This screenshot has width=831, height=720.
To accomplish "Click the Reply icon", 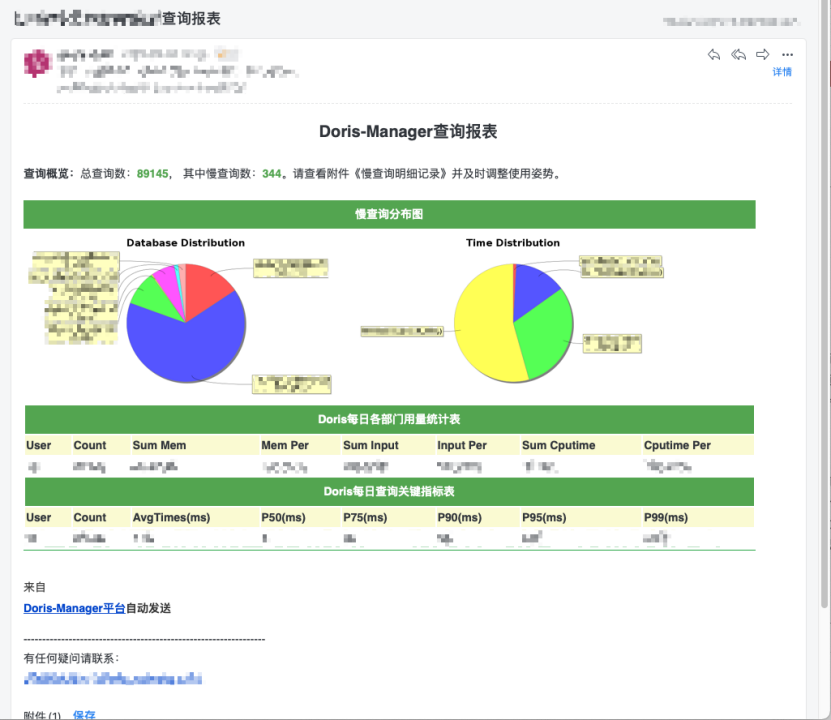I will coord(714,55).
